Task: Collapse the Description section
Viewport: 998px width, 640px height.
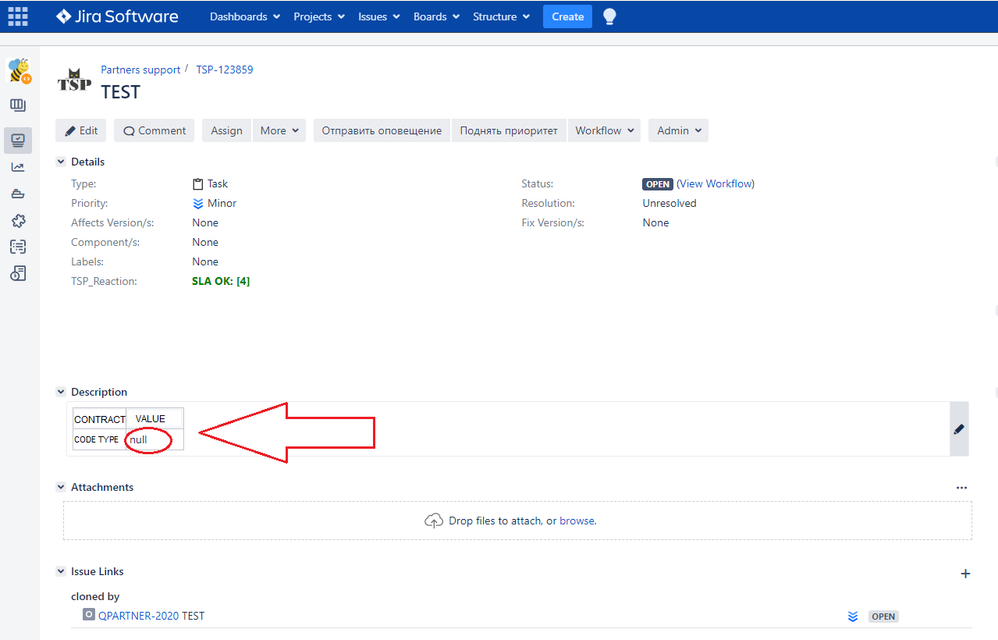Action: pos(61,392)
